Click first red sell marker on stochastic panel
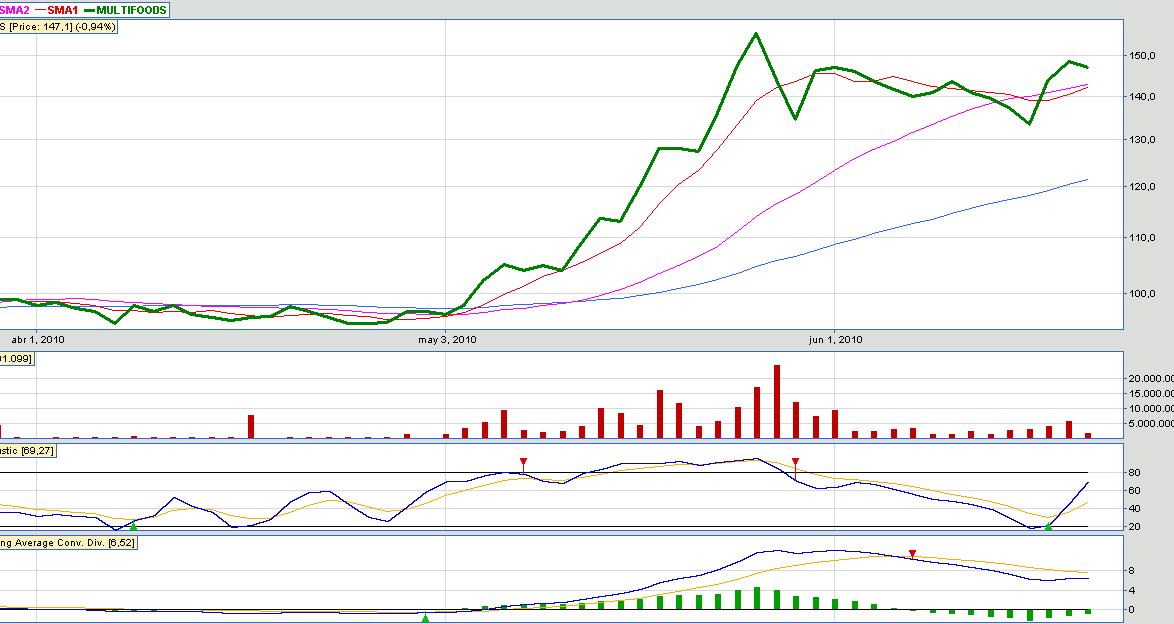Viewport: 1174px width, 624px height. click(523, 461)
